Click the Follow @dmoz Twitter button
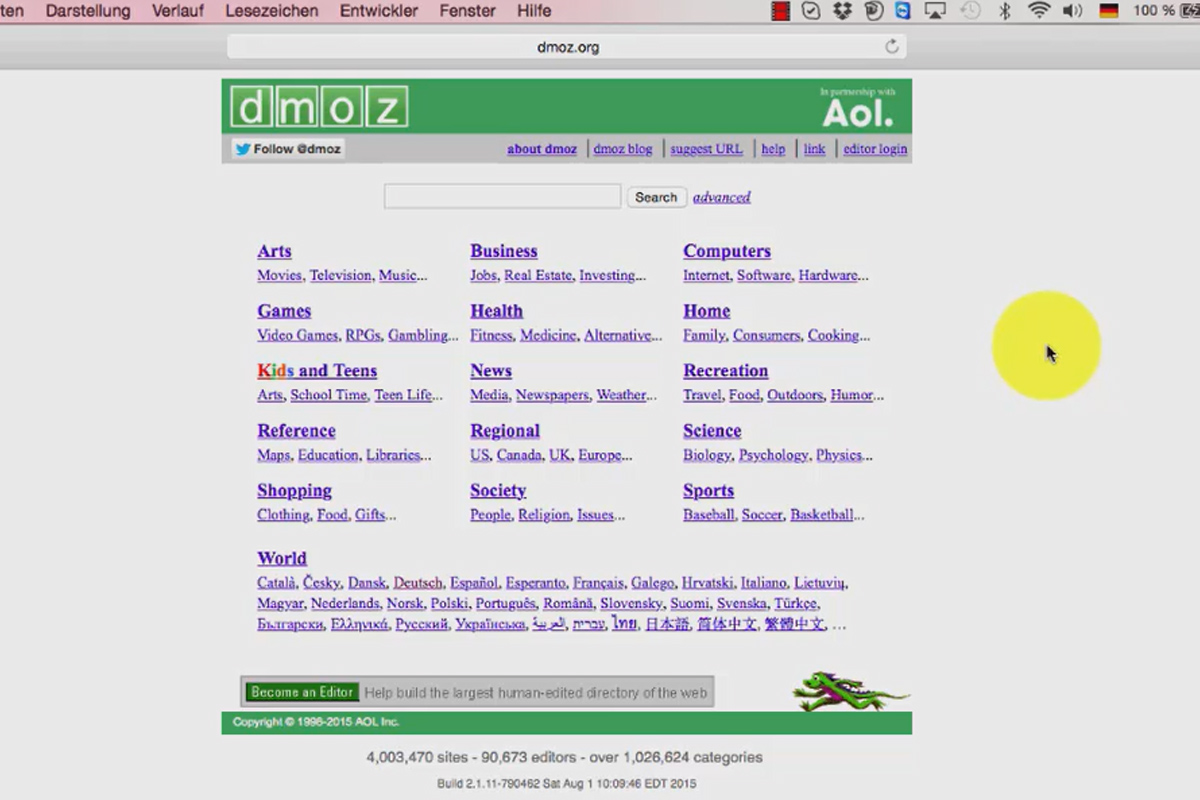The width and height of the screenshot is (1200, 800). click(288, 149)
